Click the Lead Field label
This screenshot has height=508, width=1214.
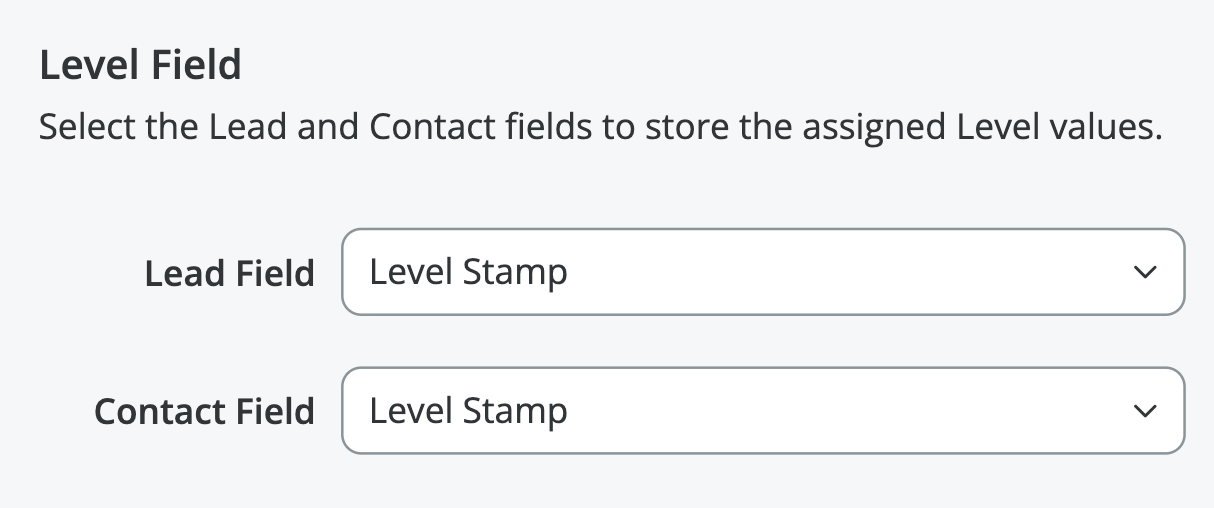click(229, 273)
